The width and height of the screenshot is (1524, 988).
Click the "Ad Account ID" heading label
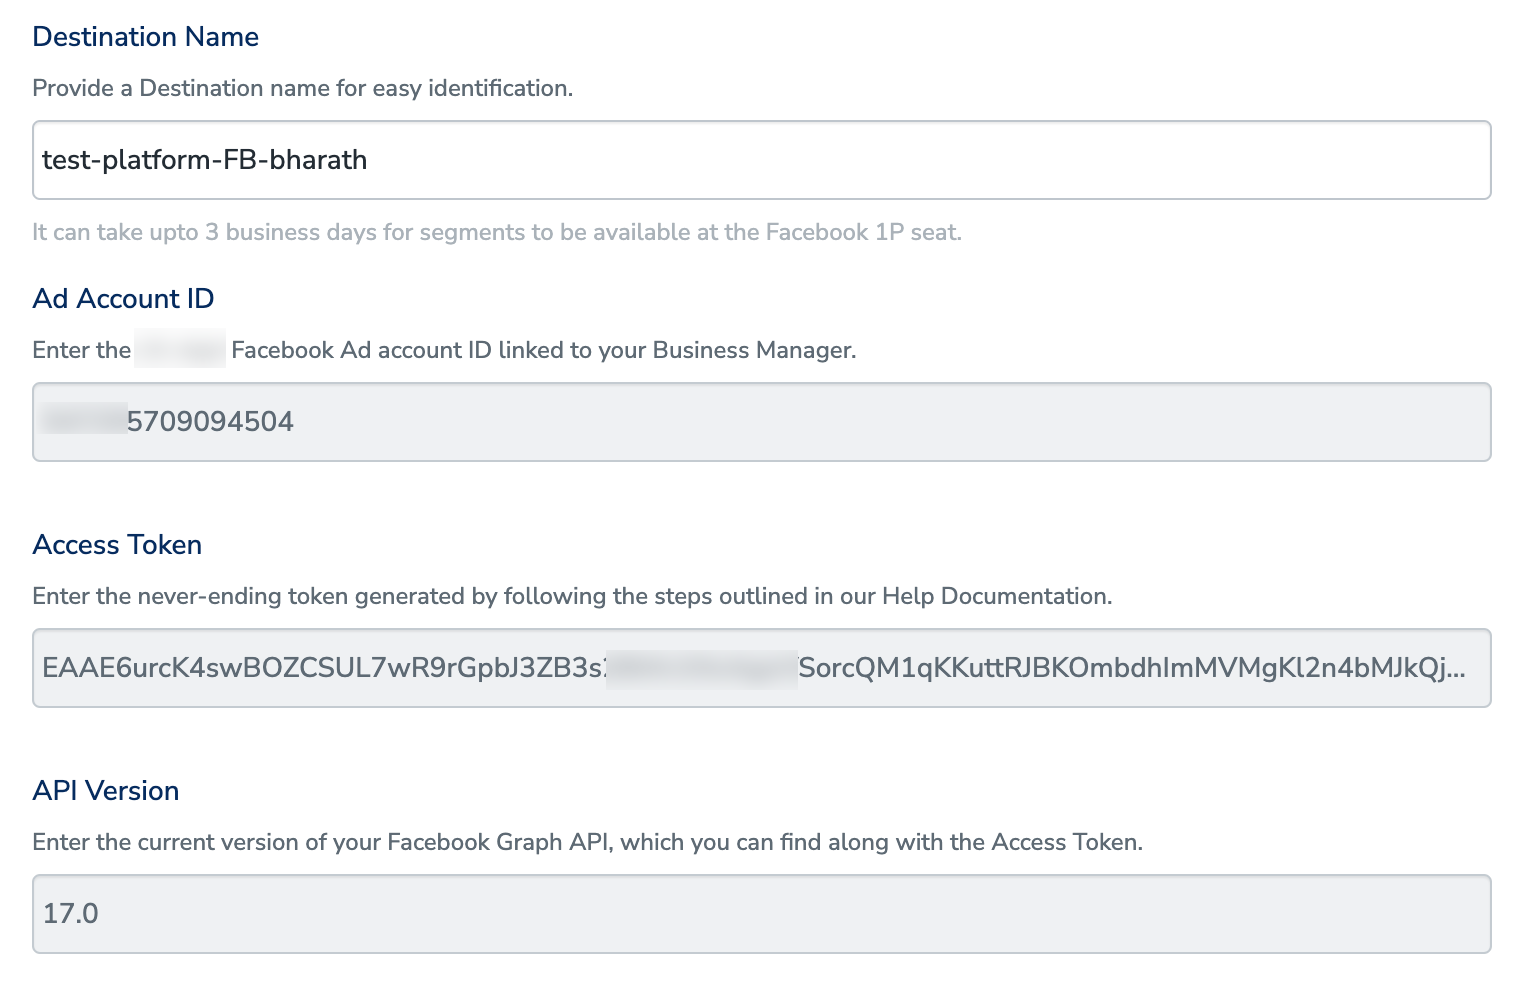click(123, 299)
